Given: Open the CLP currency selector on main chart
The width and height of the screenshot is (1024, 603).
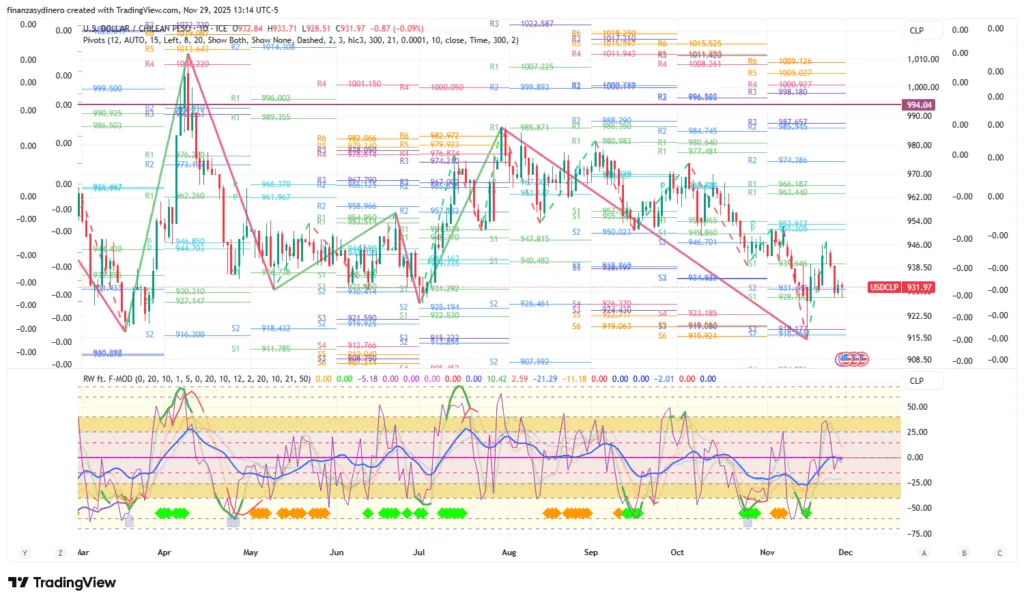Looking at the screenshot, I should point(917,30).
